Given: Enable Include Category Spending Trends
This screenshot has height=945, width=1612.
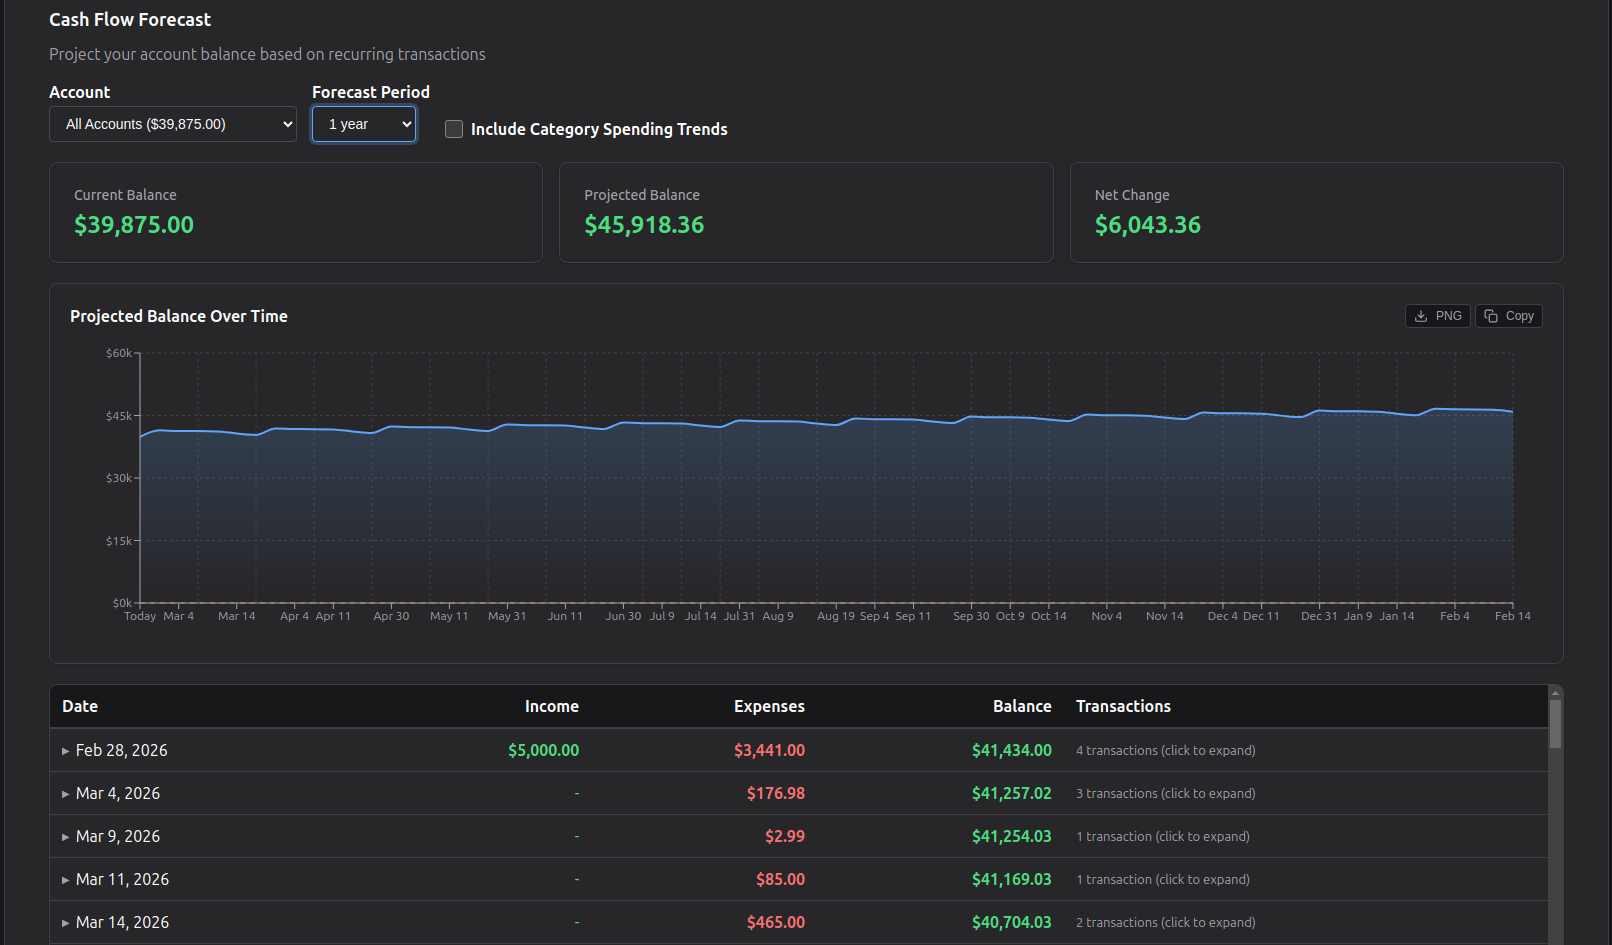Looking at the screenshot, I should pos(454,129).
